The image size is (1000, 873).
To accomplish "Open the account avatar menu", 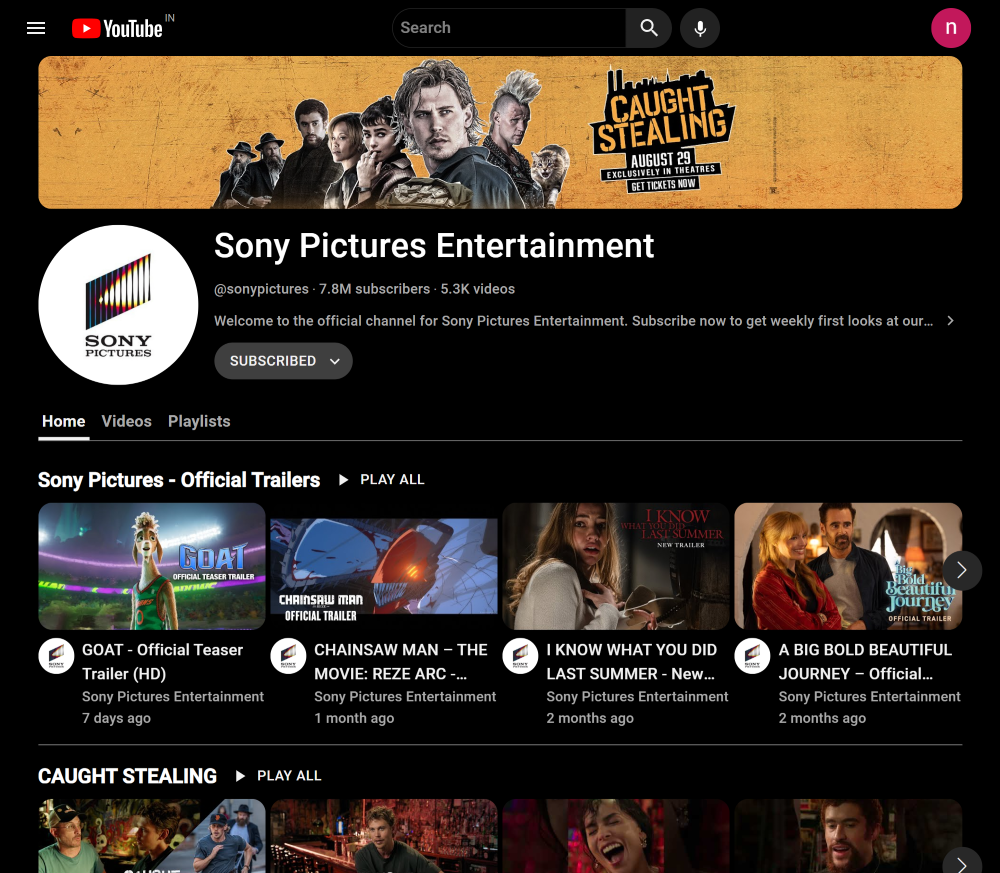I will tap(950, 28).
